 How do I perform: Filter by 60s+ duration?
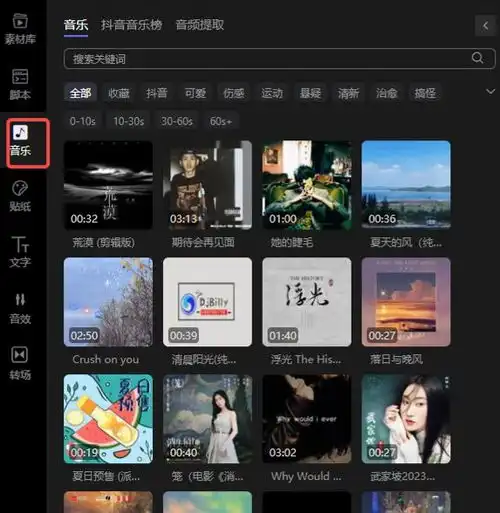[x=221, y=121]
